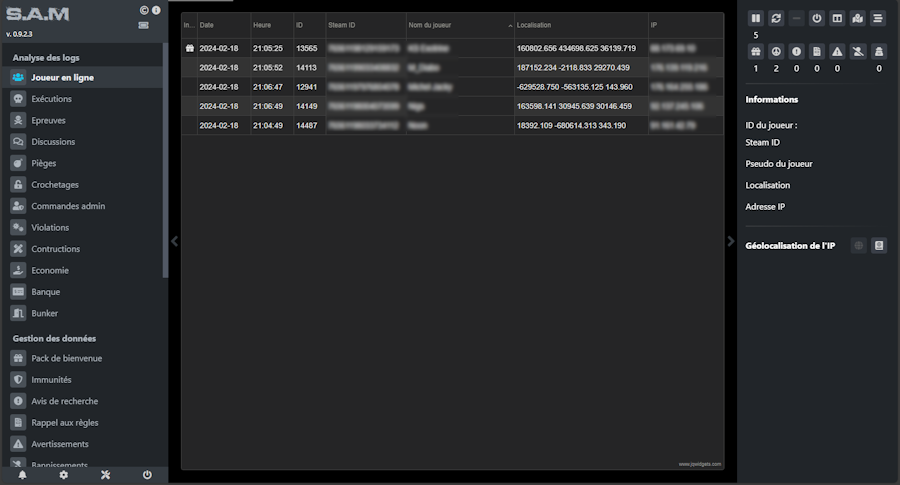Open Pack de bienvenue data page
This screenshot has width=900, height=485.
66,358
